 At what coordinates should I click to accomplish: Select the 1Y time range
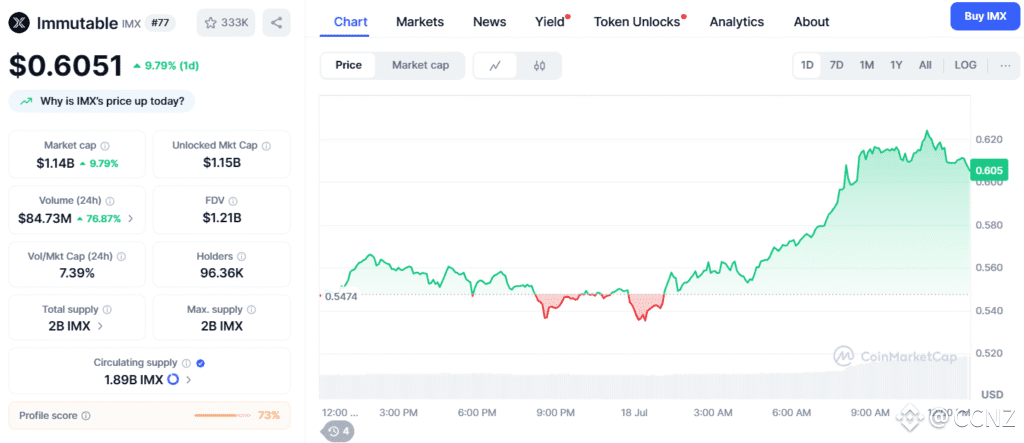(x=896, y=65)
